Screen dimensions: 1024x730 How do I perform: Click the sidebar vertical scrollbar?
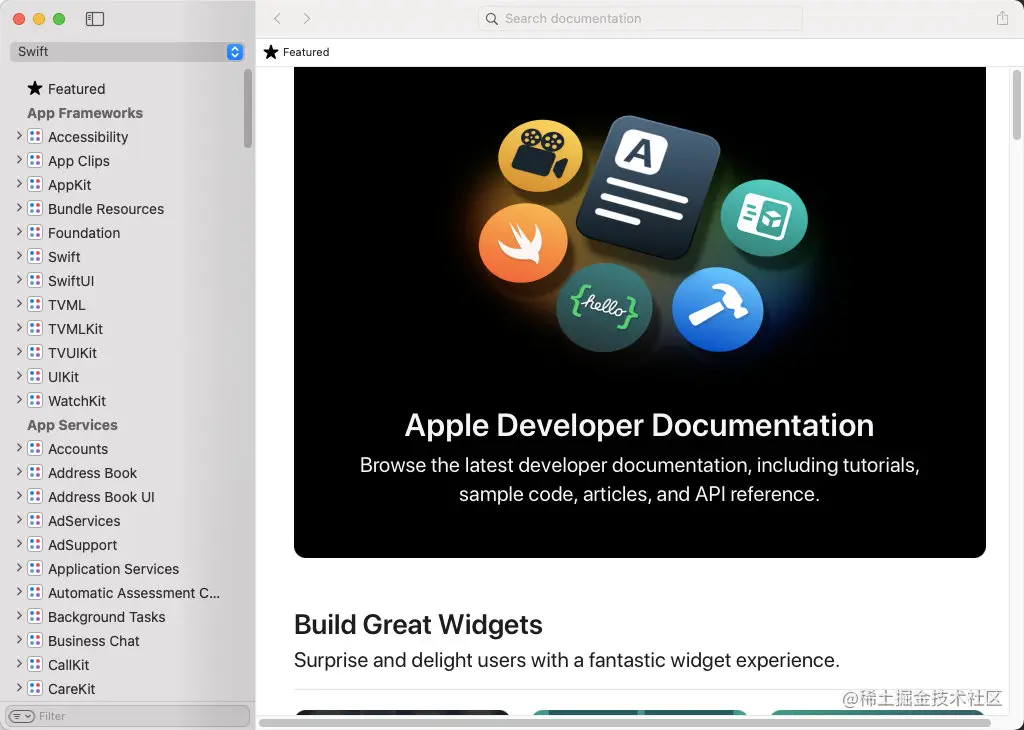pyautogui.click(x=248, y=108)
